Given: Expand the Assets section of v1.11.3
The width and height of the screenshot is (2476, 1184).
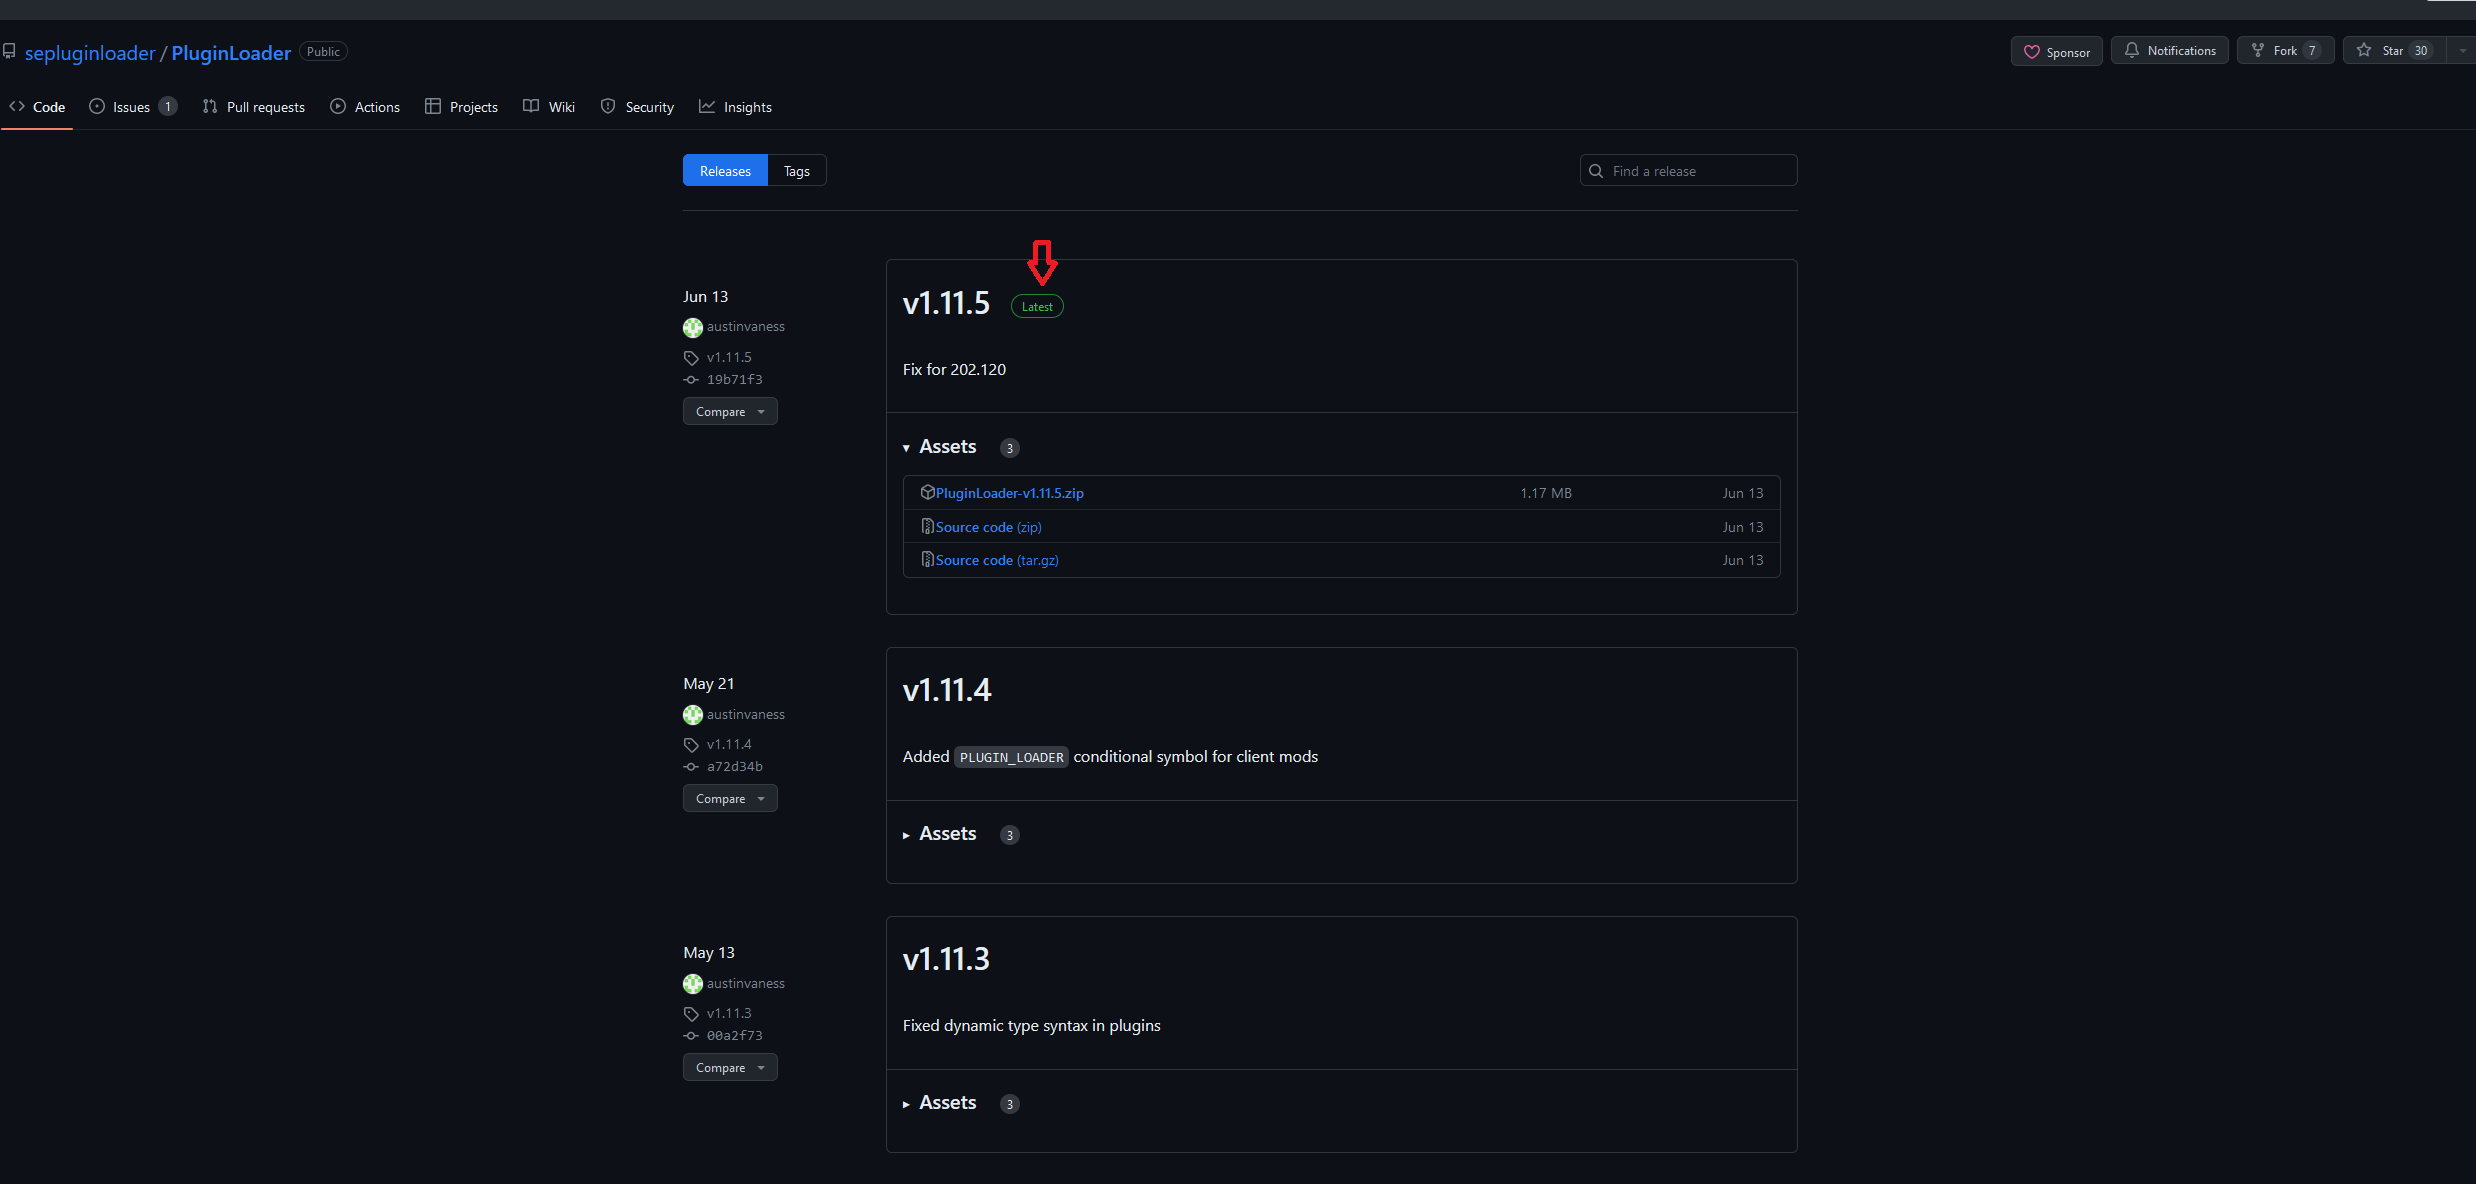Looking at the screenshot, I should 939,1103.
